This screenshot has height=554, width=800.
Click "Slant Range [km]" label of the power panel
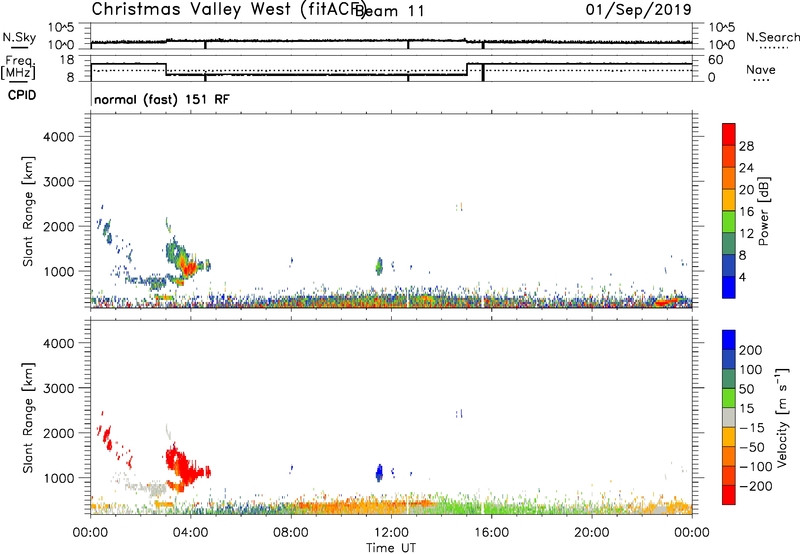(28, 211)
